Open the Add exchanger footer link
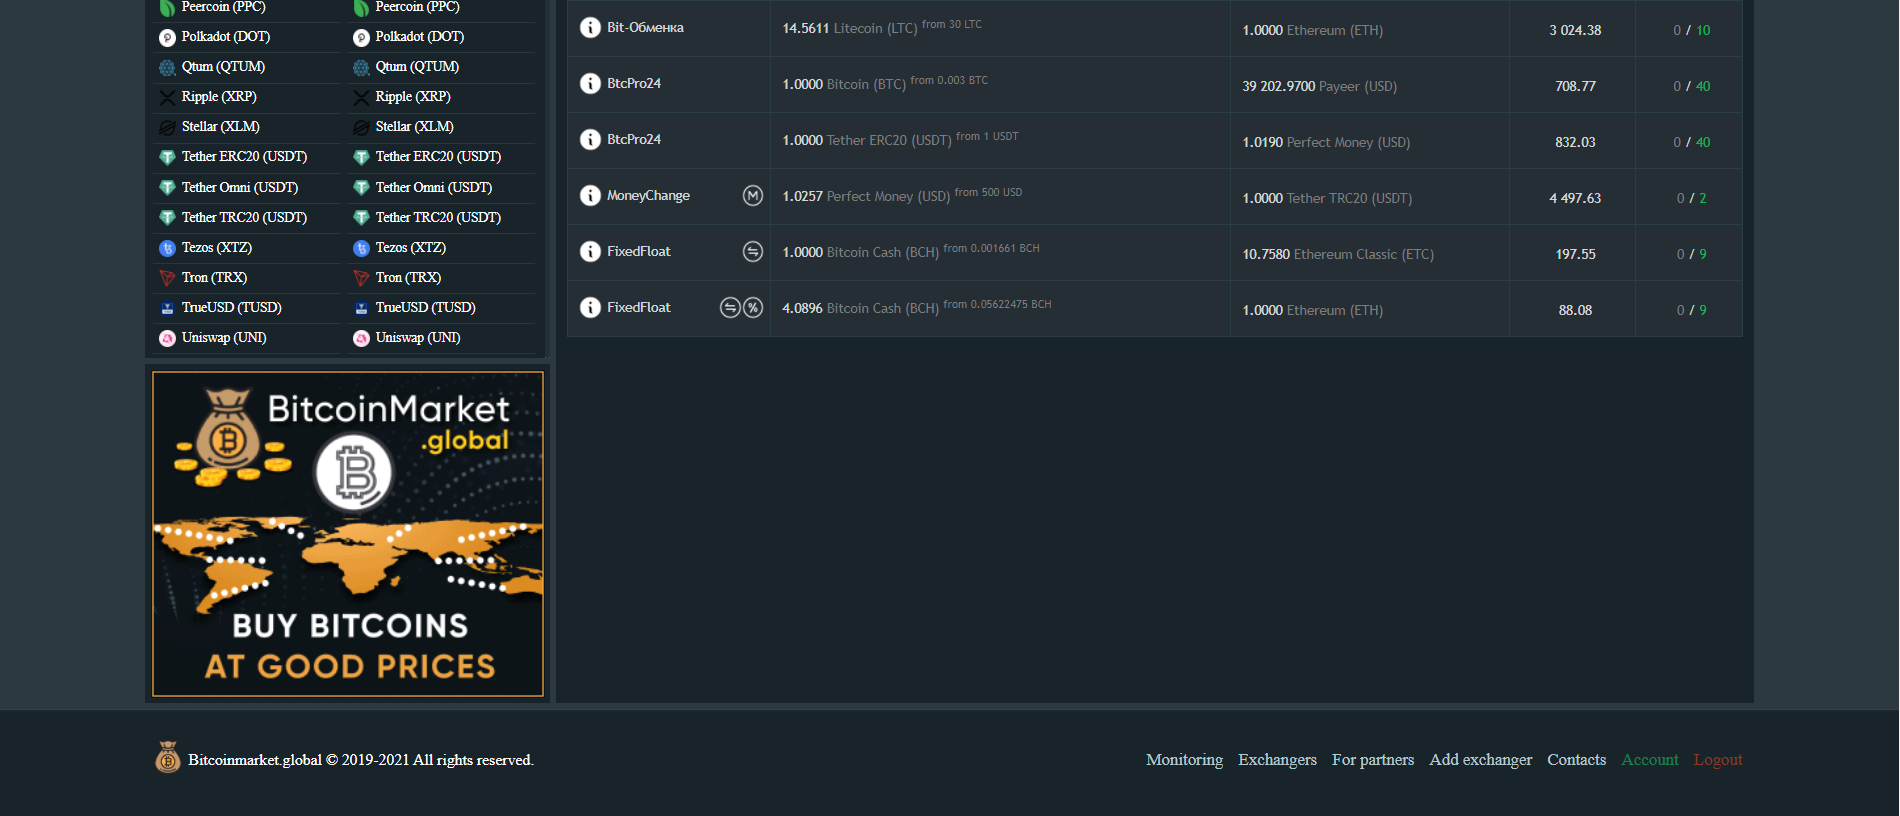The width and height of the screenshot is (1900, 816). [x=1480, y=760]
